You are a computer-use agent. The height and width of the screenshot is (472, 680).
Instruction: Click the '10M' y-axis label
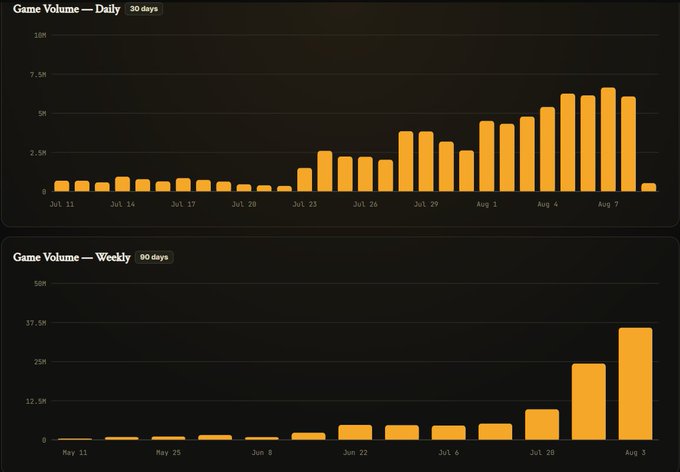pos(40,36)
